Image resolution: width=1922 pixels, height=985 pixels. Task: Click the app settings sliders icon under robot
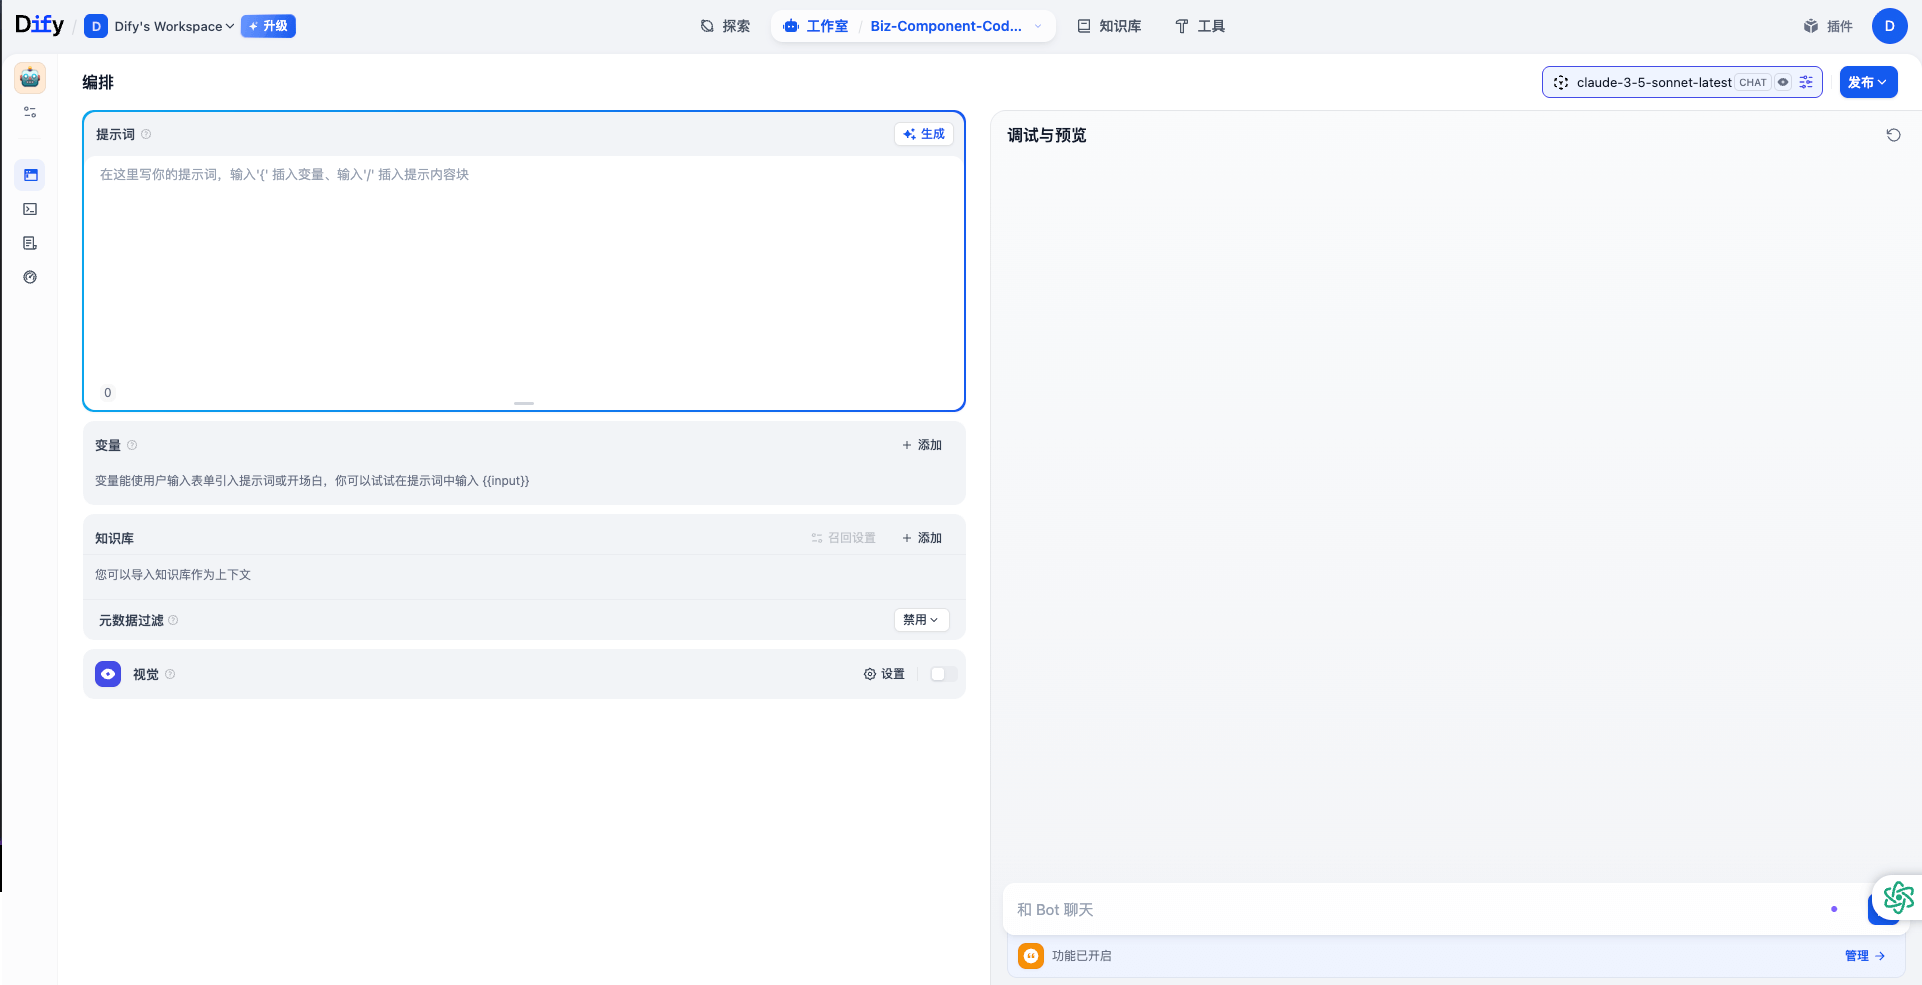30,112
